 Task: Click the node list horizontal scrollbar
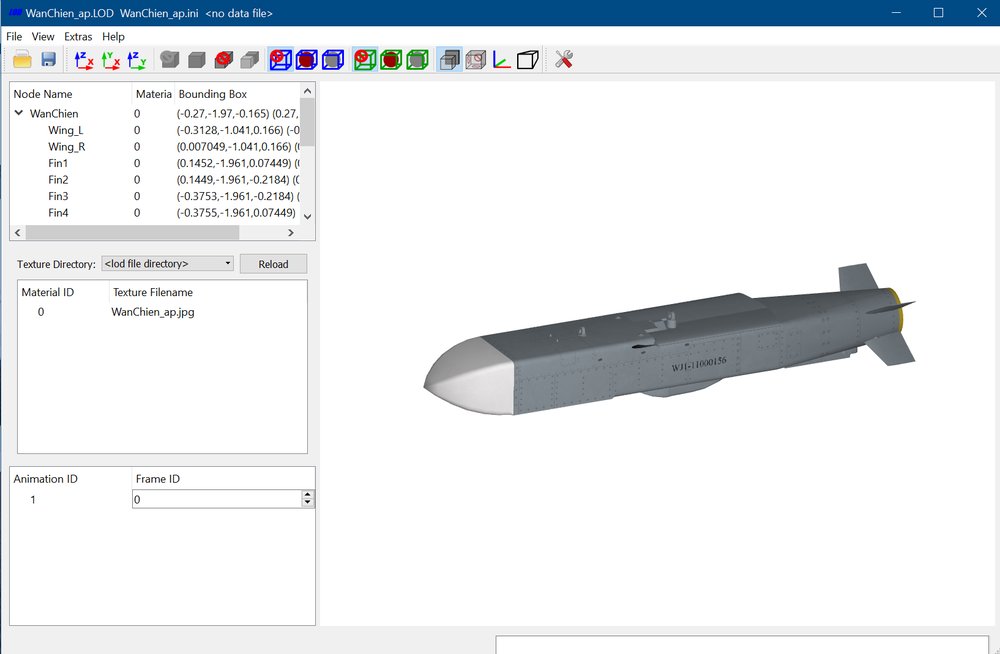tap(154, 233)
